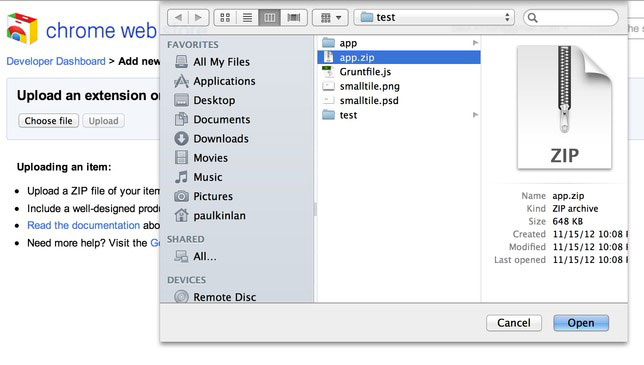Expand the app folder arrow
This screenshot has width=644, height=365.
475,43
